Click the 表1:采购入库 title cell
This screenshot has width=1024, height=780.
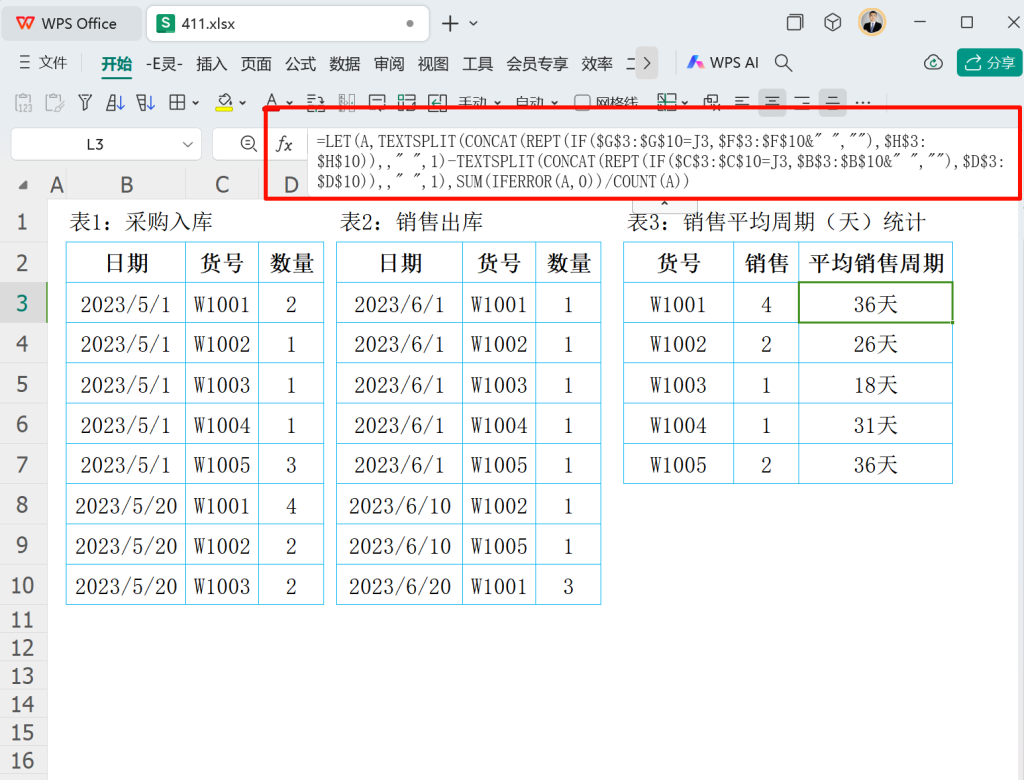[x=141, y=222]
